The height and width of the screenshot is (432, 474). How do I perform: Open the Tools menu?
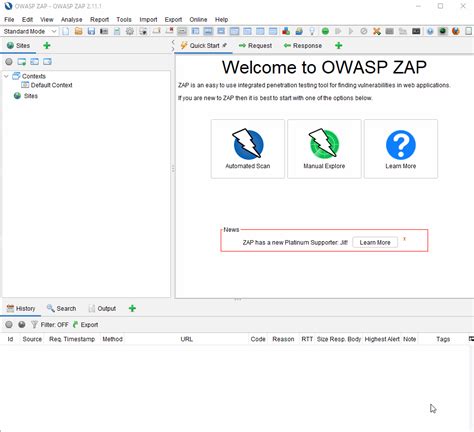tap(124, 19)
